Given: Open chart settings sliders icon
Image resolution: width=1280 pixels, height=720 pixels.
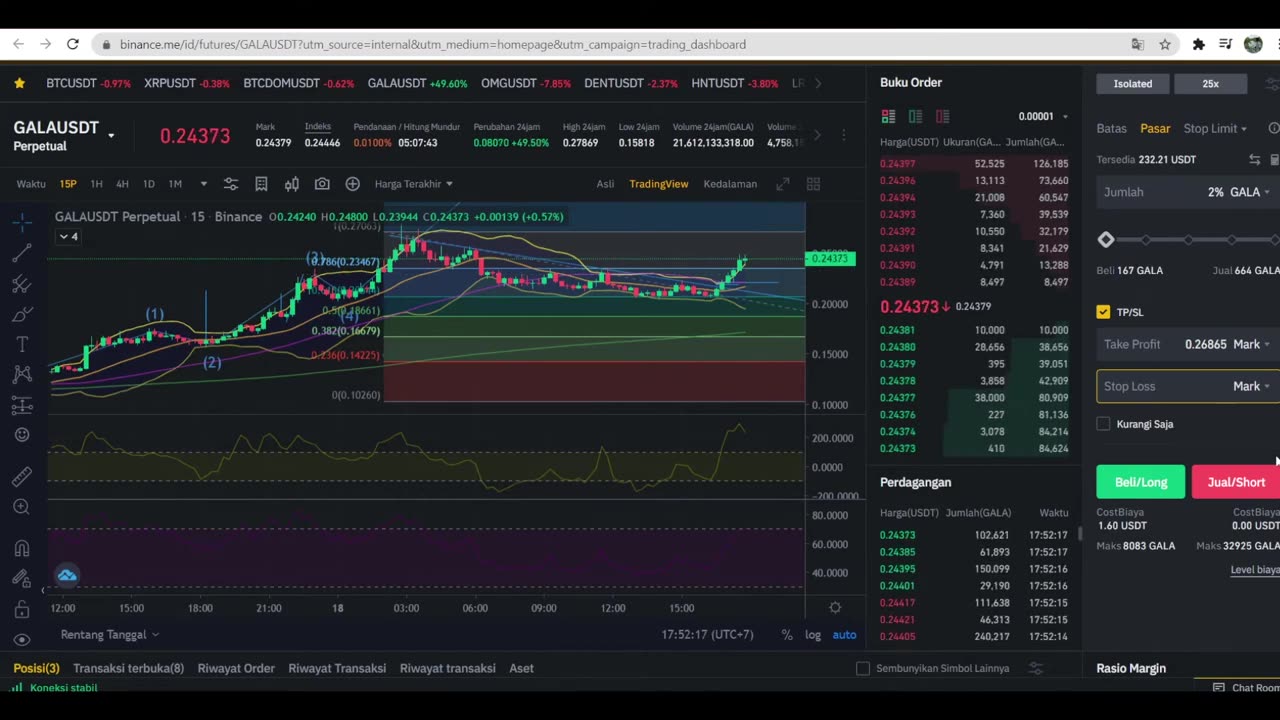Looking at the screenshot, I should (231, 184).
